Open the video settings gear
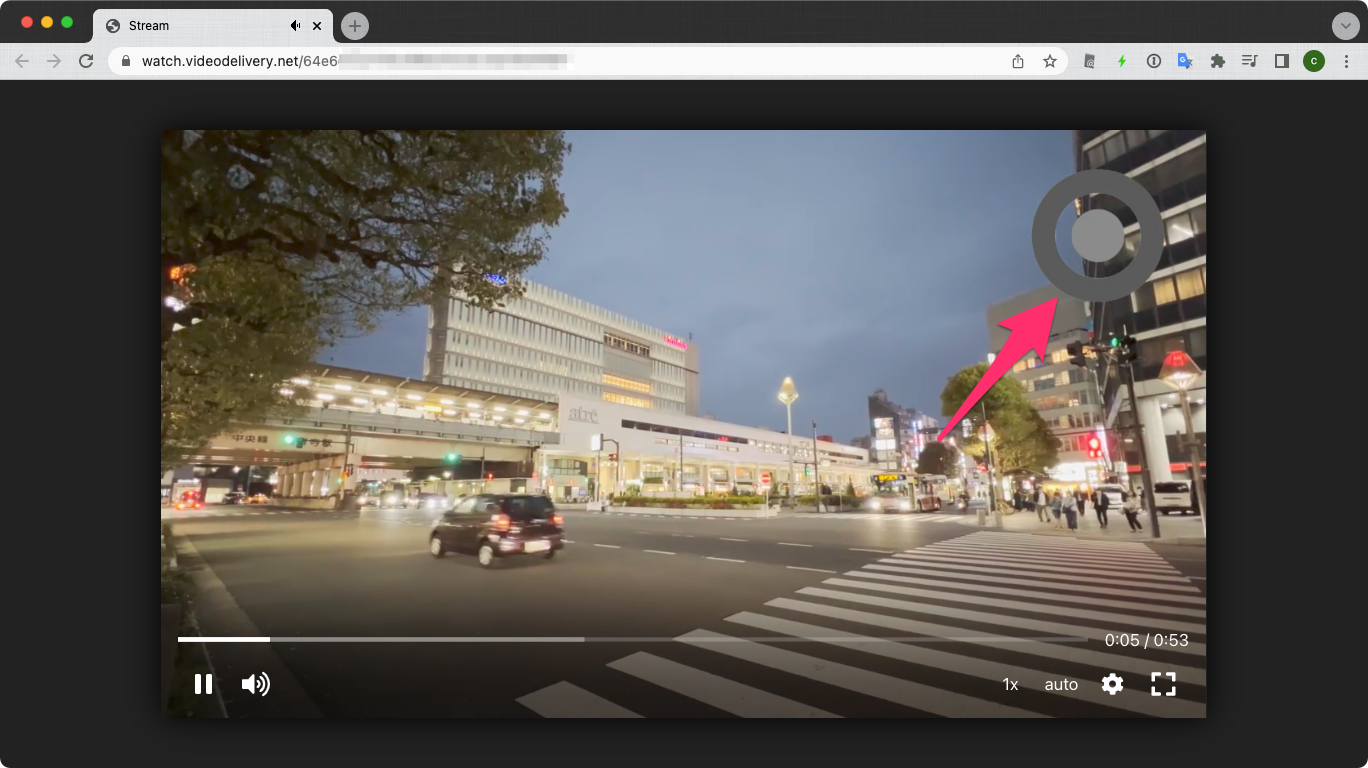Viewport: 1368px width, 768px height. [1112, 684]
